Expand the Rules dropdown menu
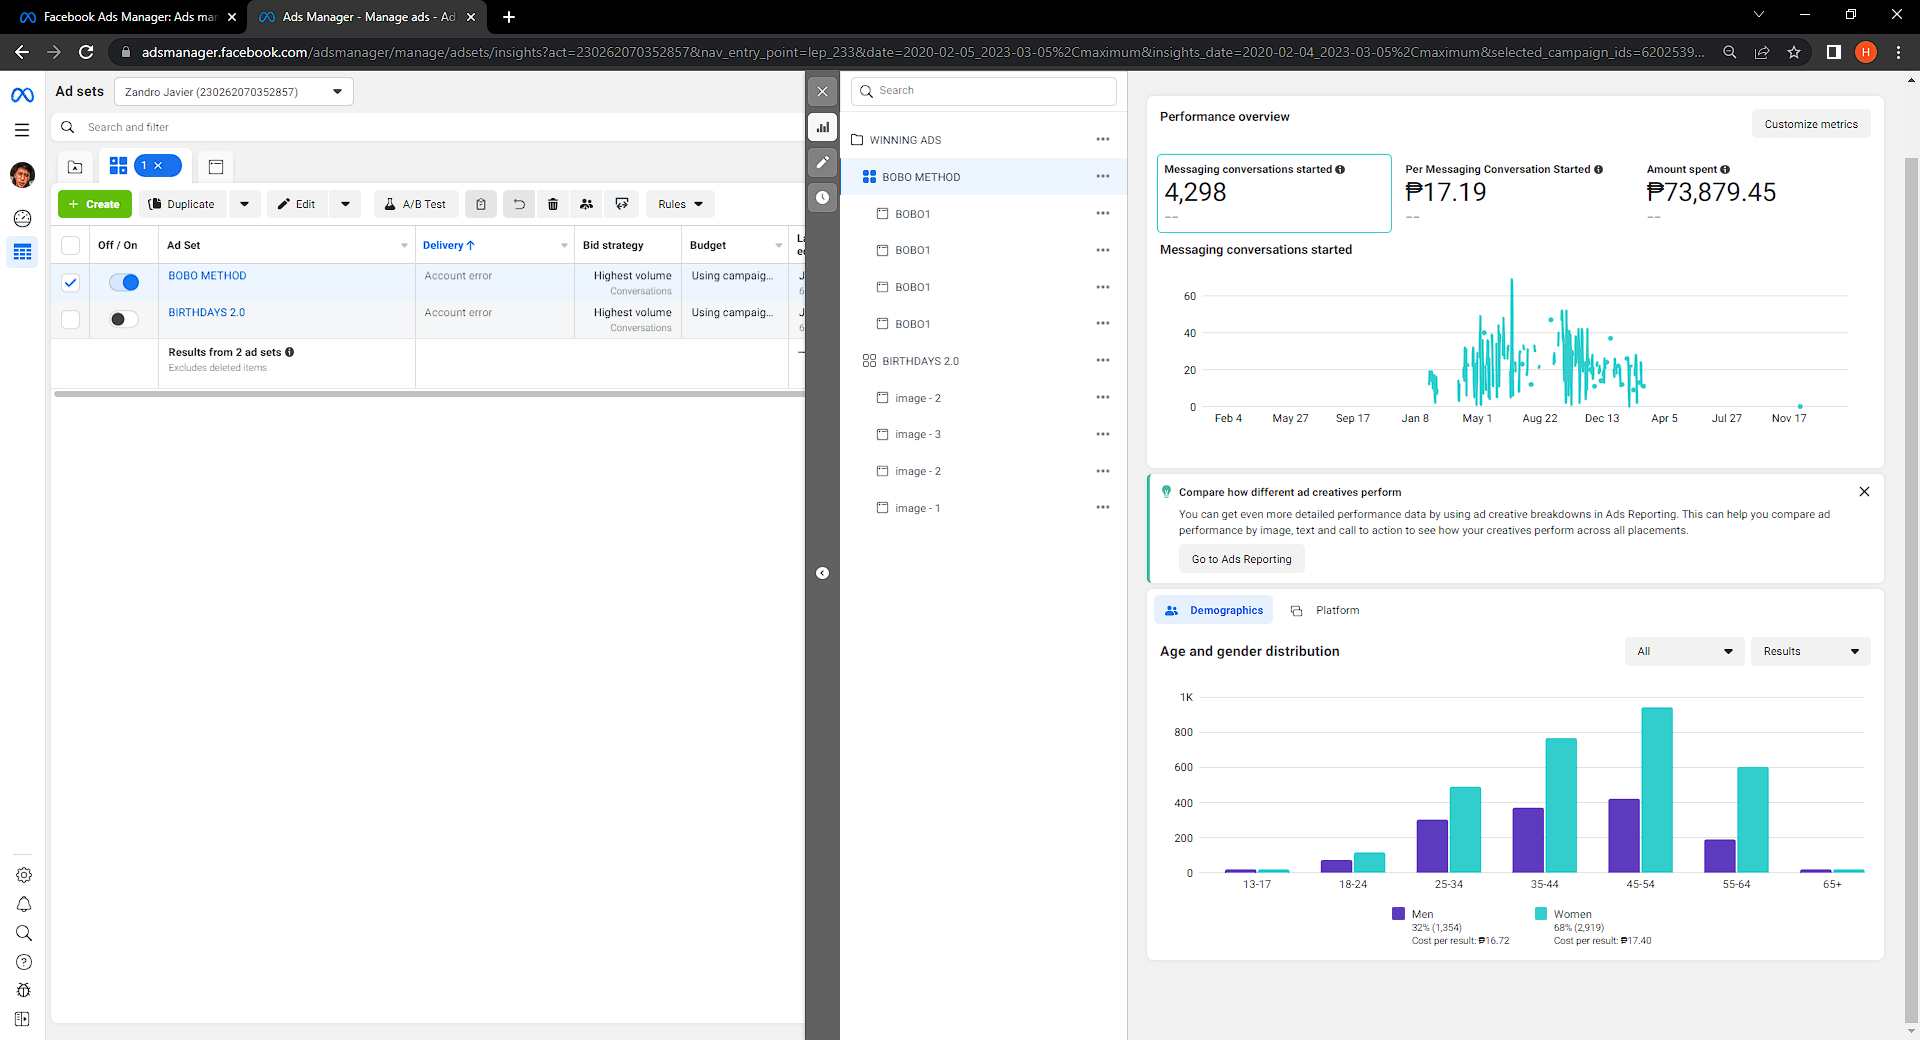 [680, 204]
